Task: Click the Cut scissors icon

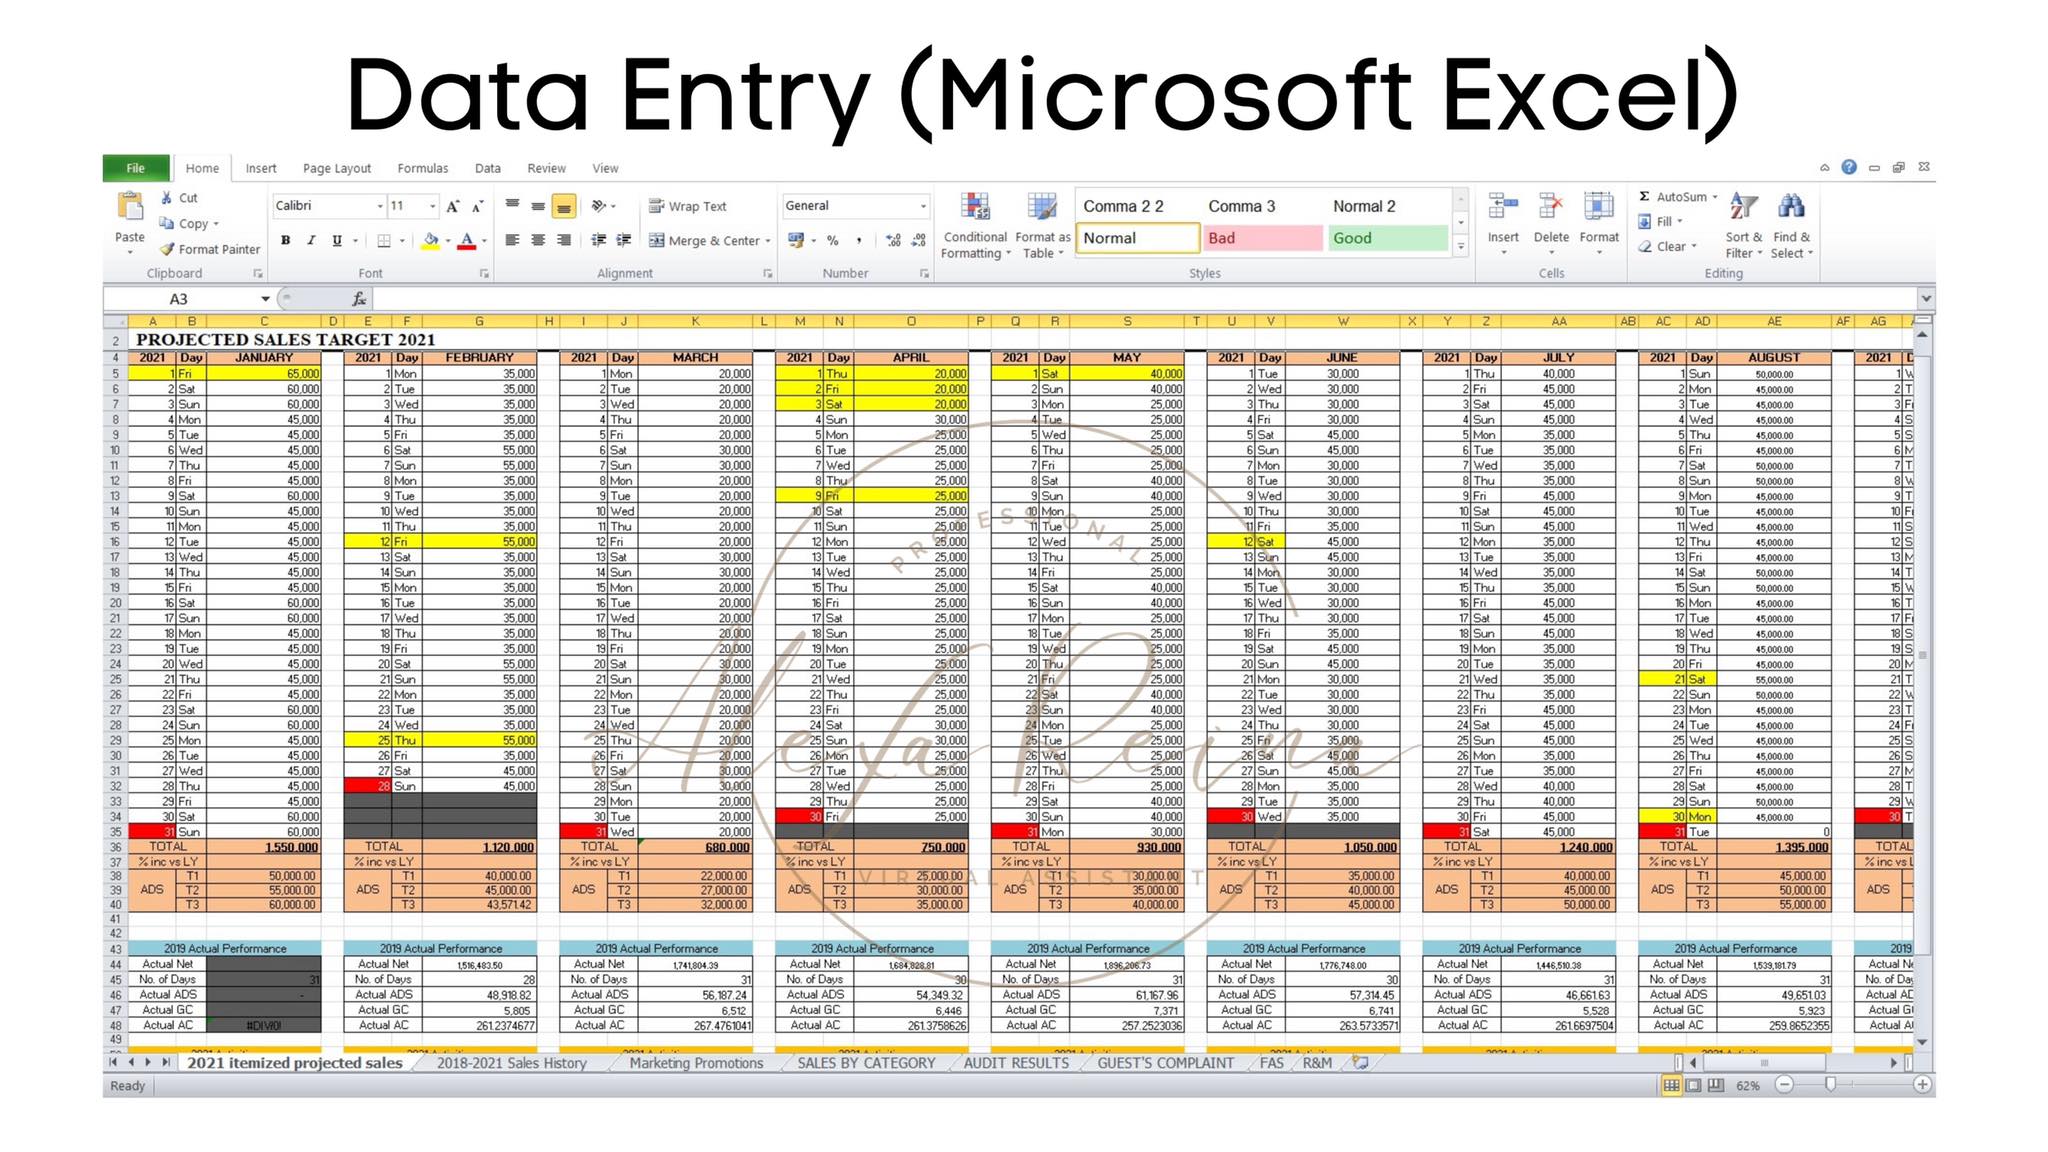Action: (168, 198)
